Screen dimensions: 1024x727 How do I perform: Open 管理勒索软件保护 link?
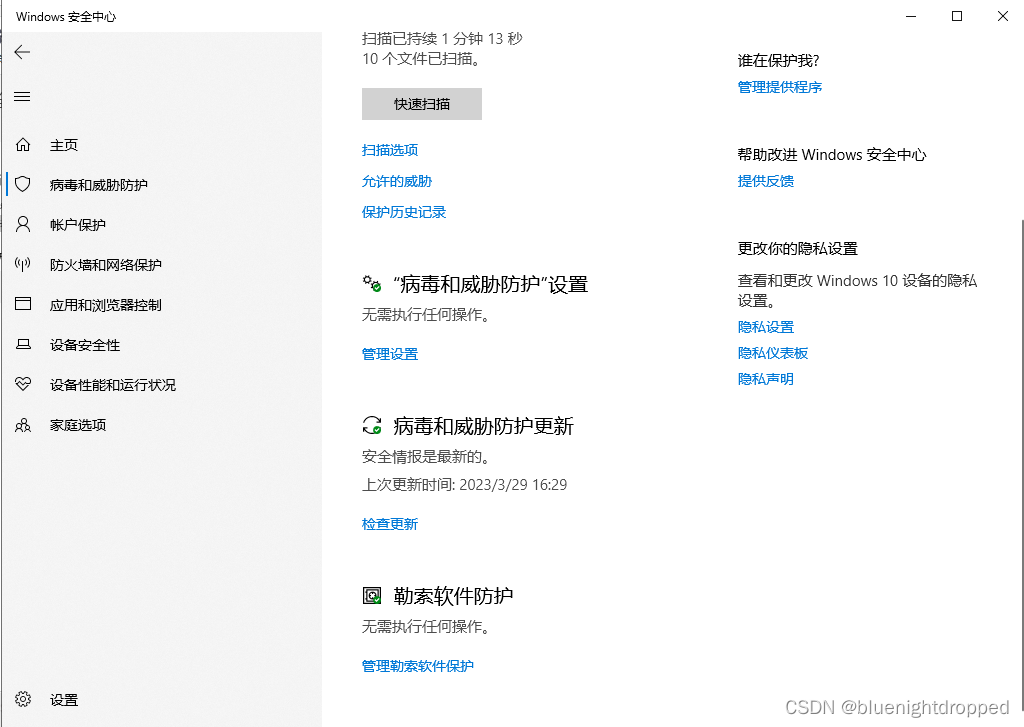418,666
